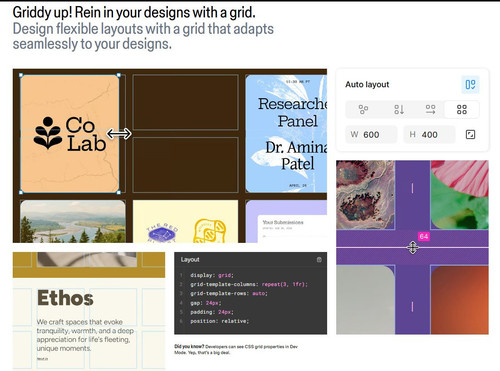This screenshot has width=500, height=371.
Task: Click the H 400 height field
Action: pos(429,135)
